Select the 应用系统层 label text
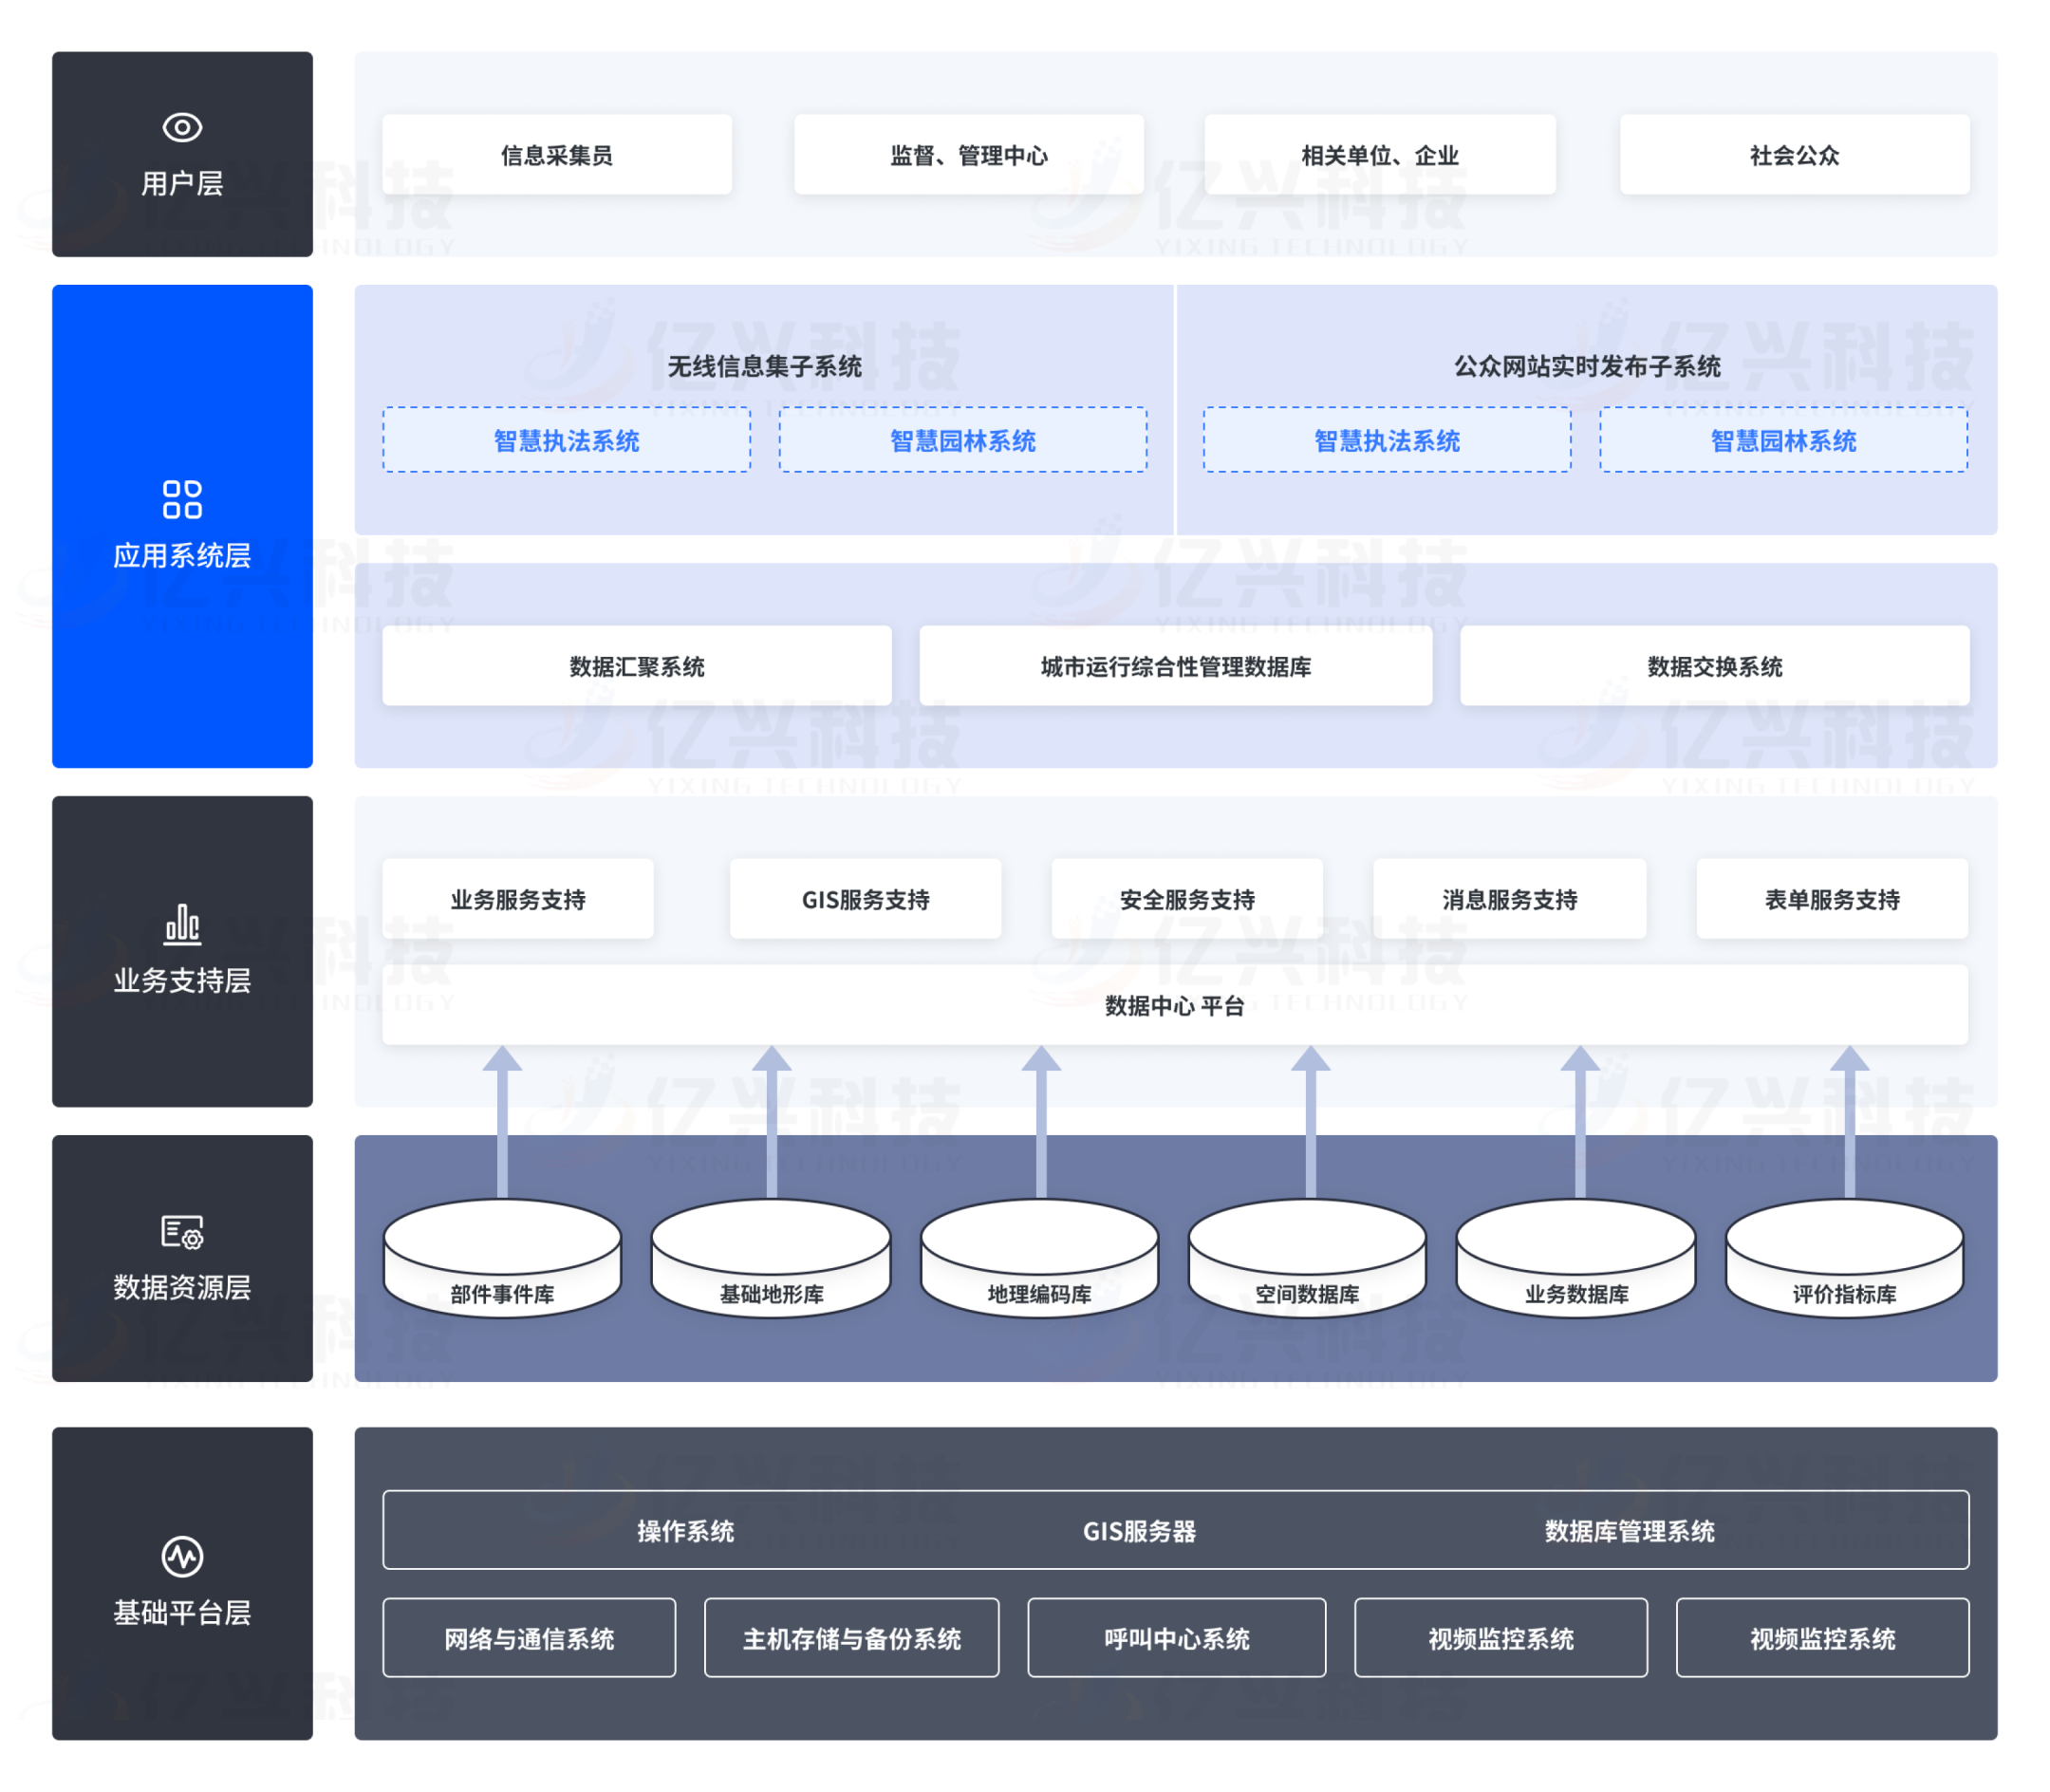This screenshot has width=2050, height=1792. click(182, 556)
